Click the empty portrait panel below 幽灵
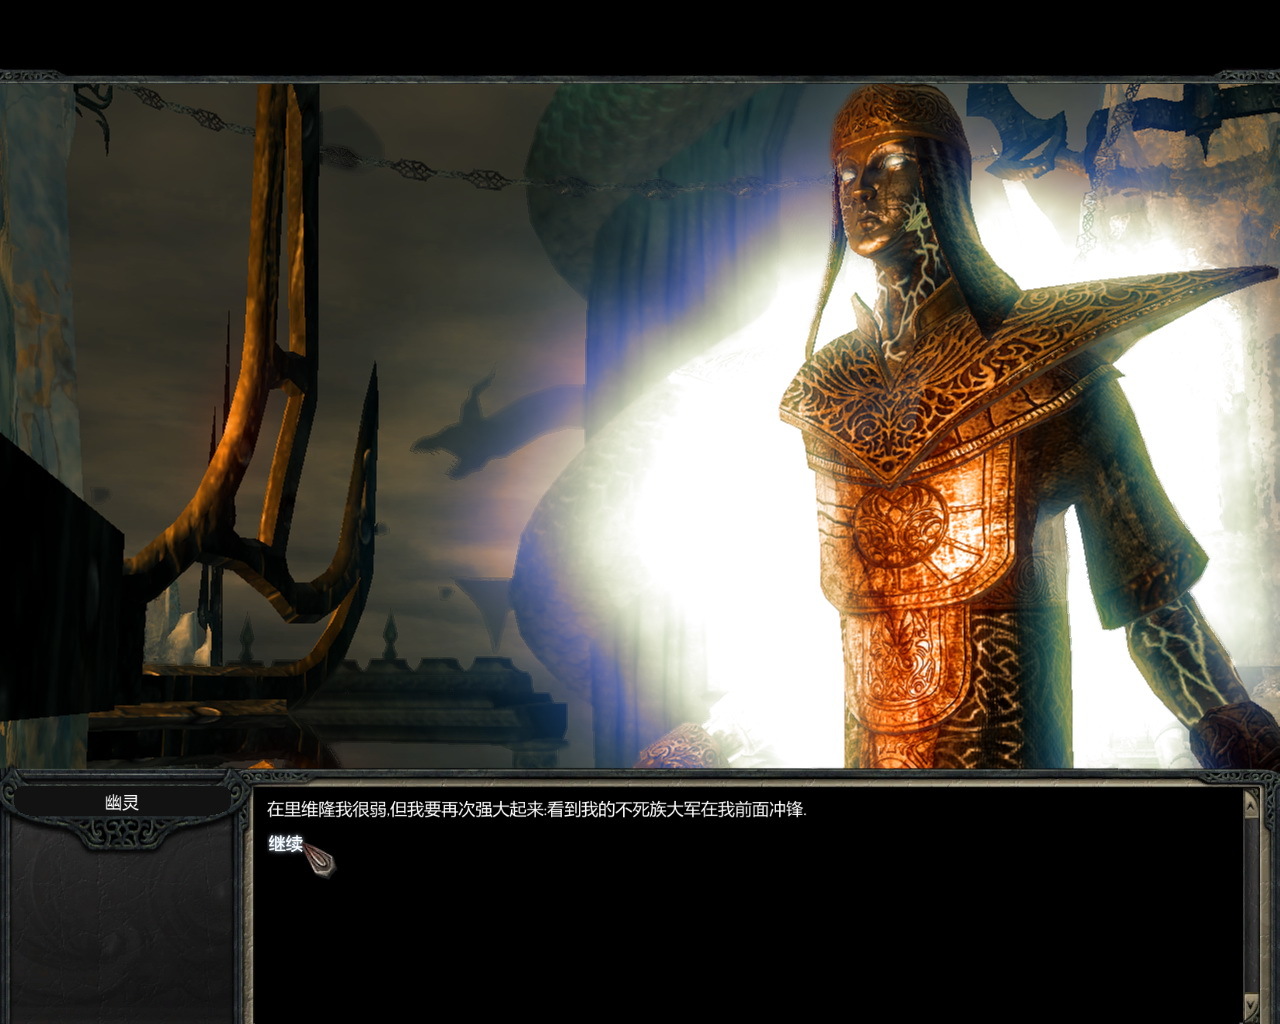 click(x=120, y=930)
